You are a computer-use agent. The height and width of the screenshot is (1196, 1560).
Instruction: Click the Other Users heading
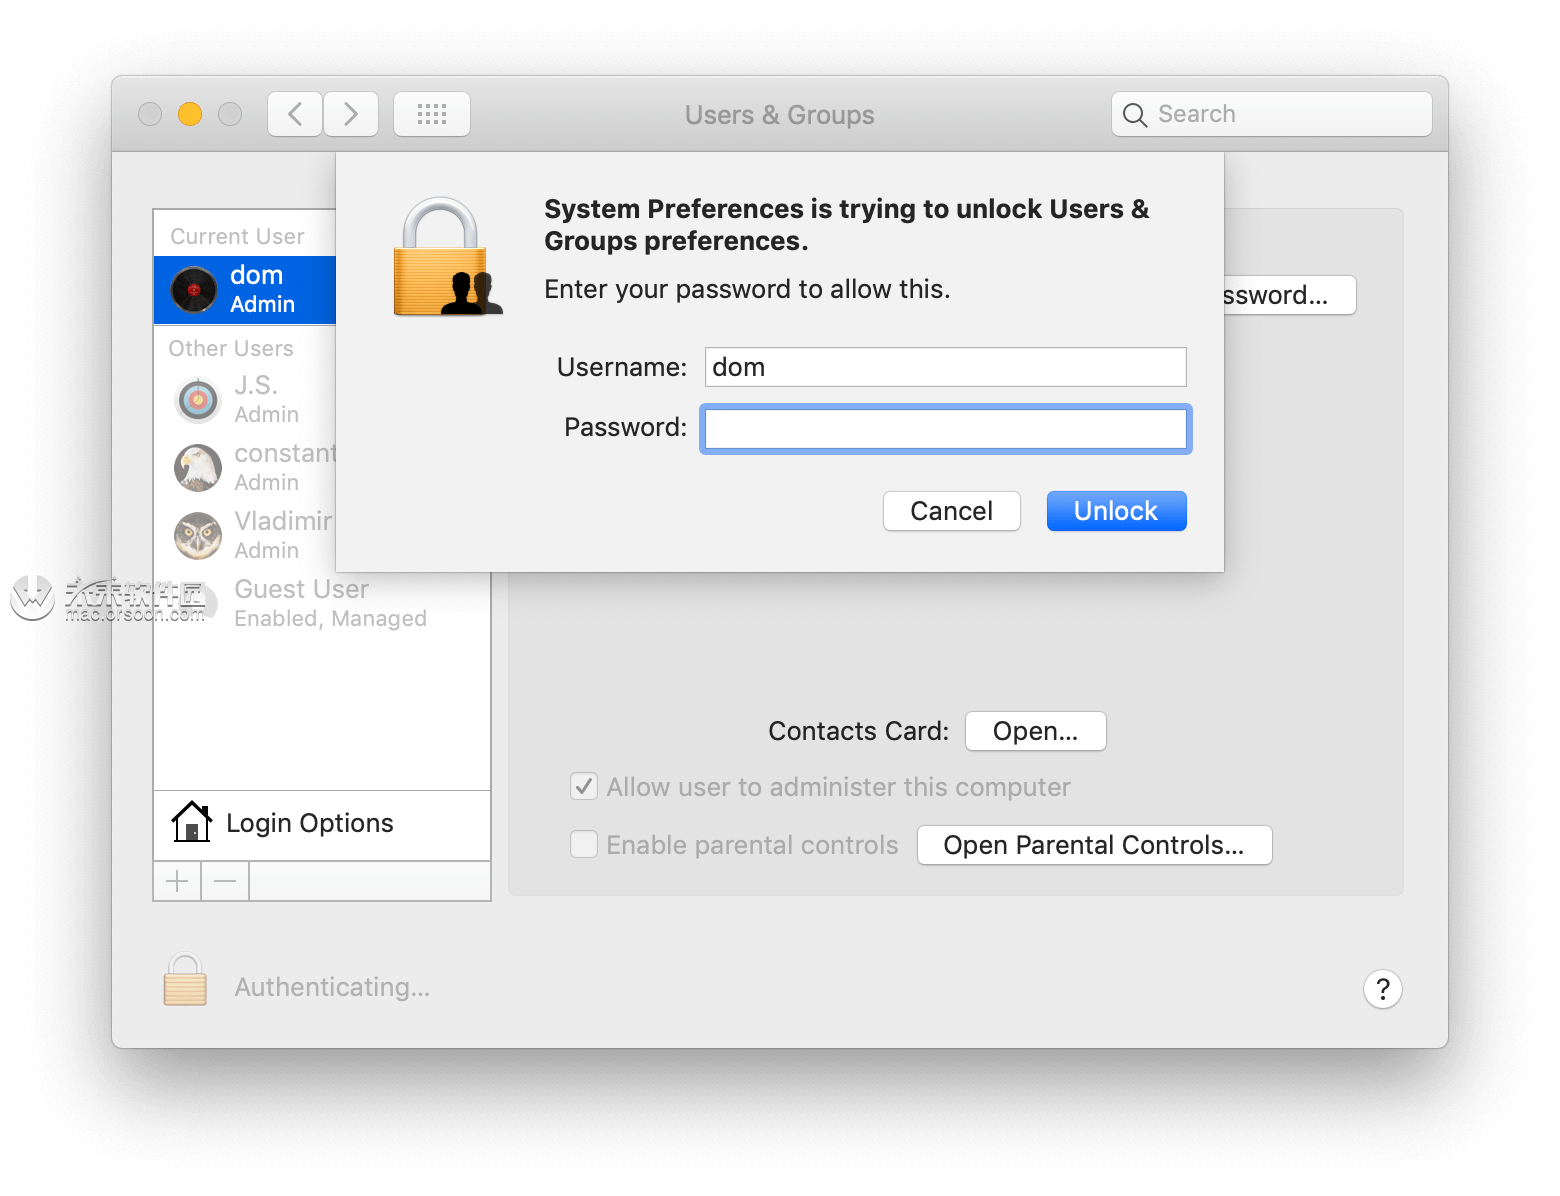tap(231, 348)
